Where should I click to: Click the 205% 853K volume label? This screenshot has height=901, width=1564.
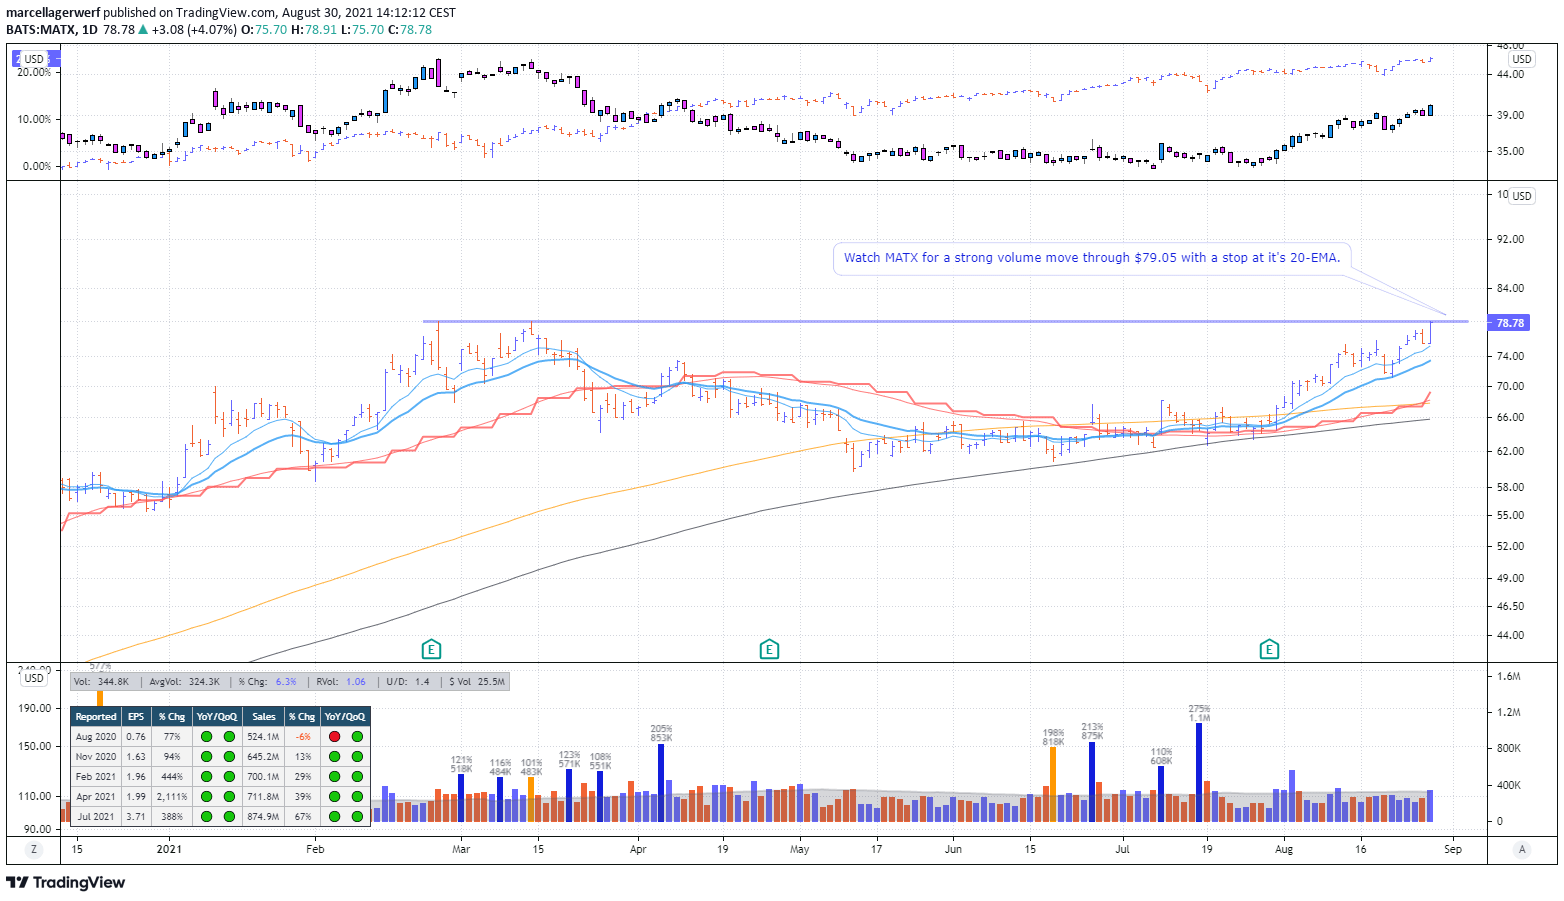661,733
